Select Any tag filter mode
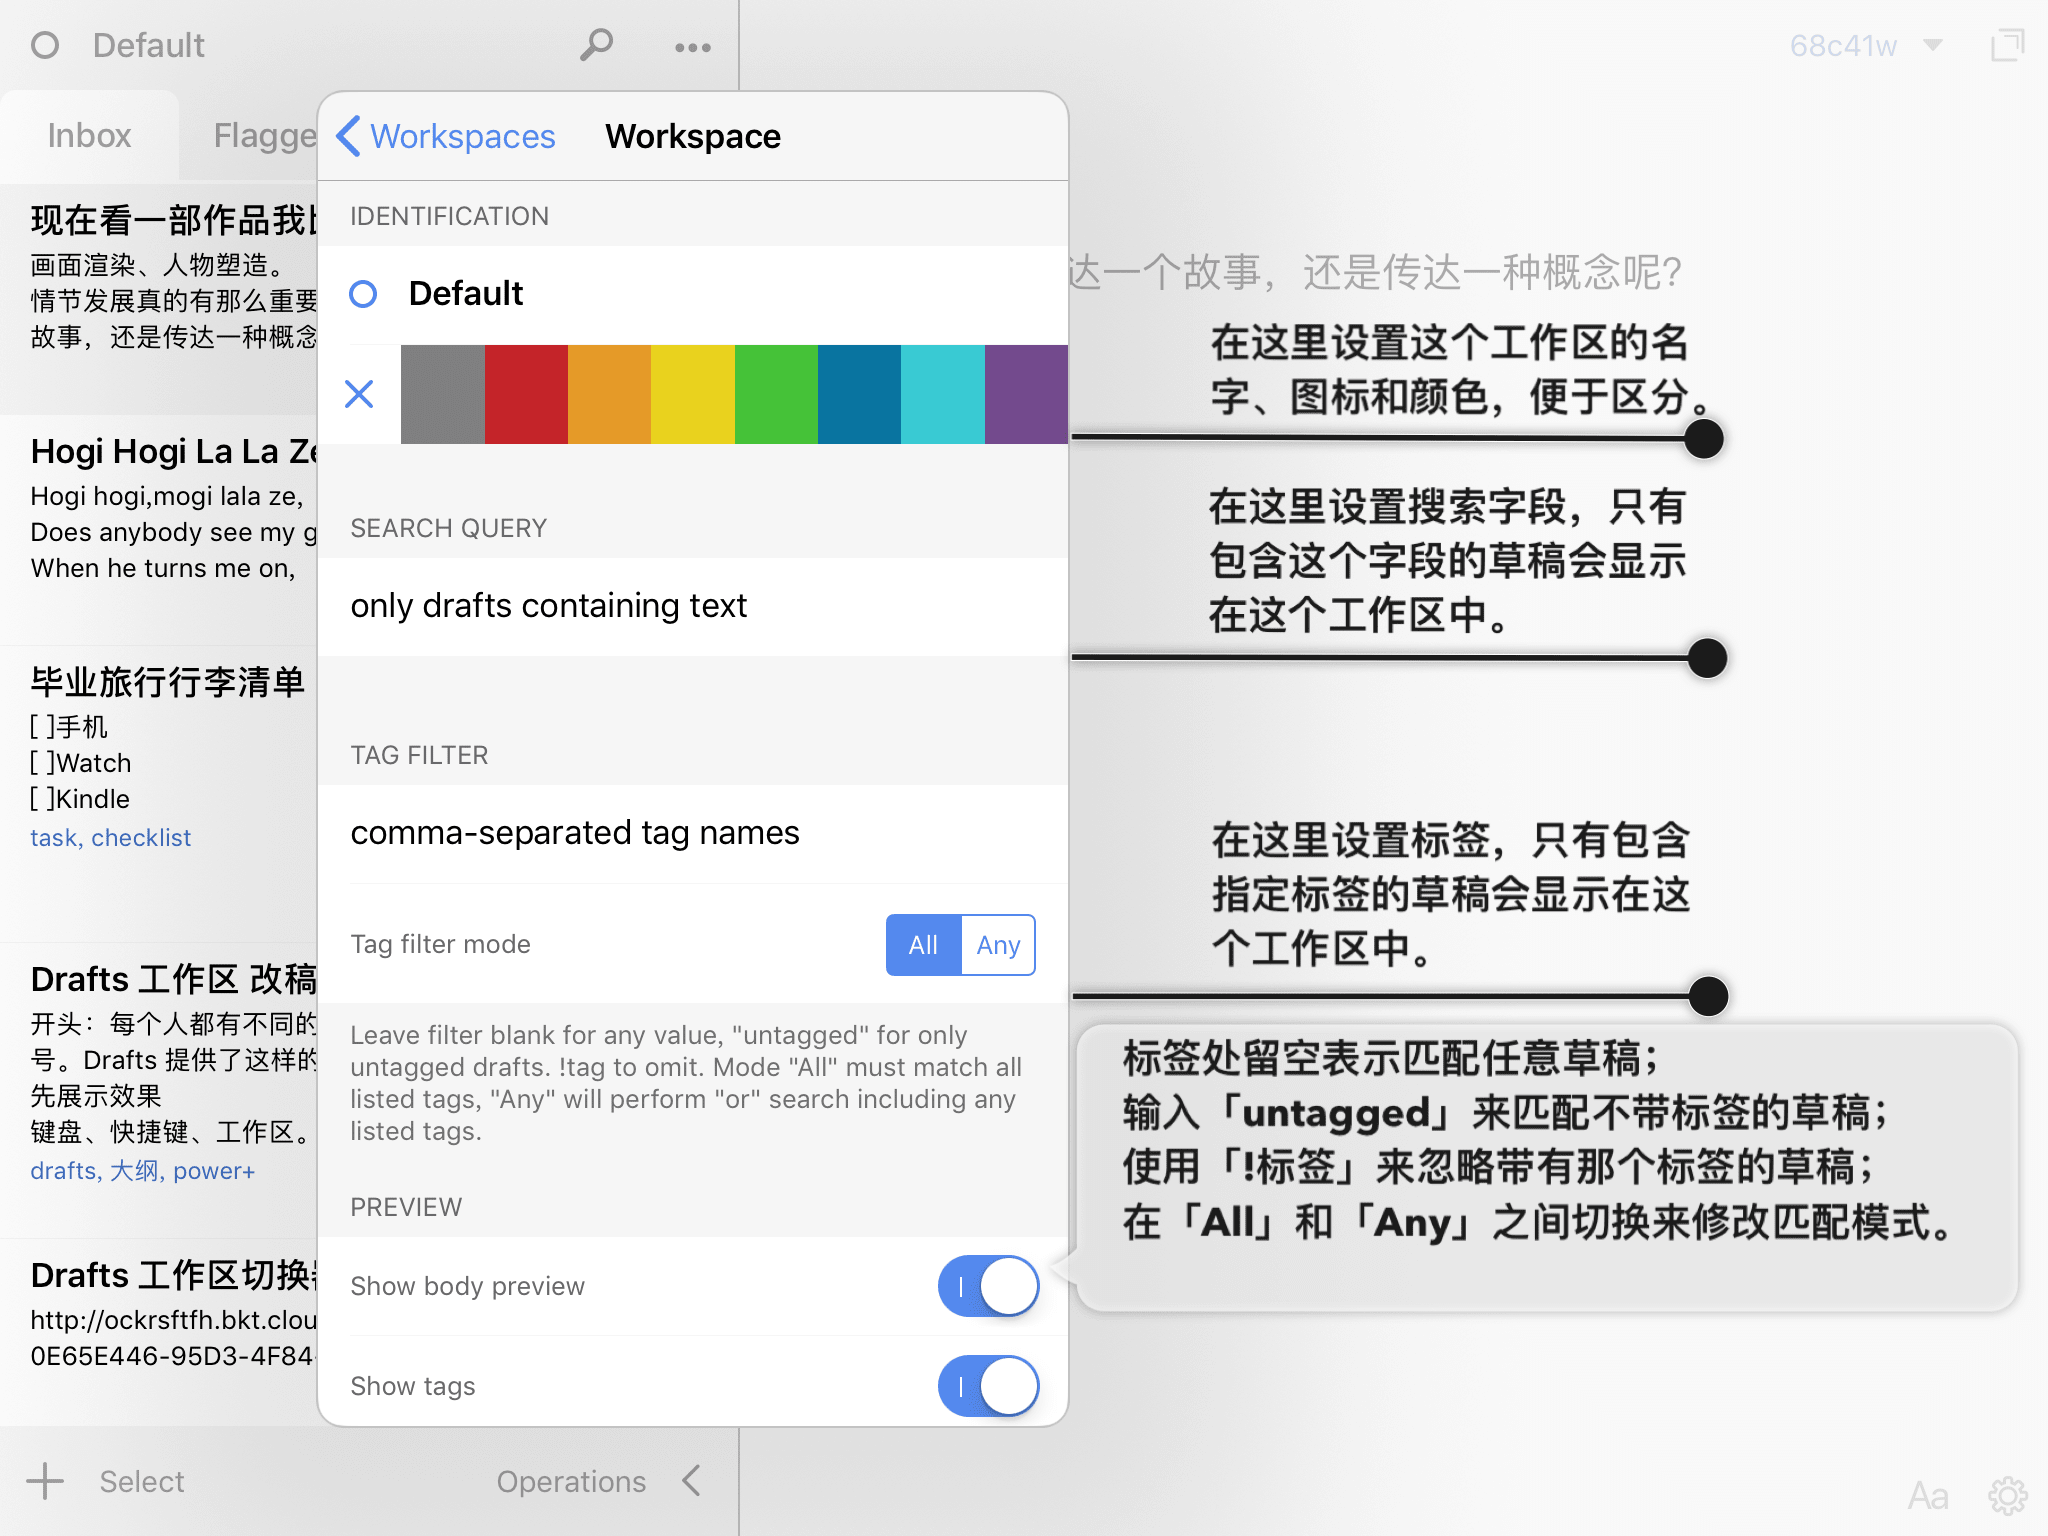Screen dimensions: 2048x1536 point(998,945)
